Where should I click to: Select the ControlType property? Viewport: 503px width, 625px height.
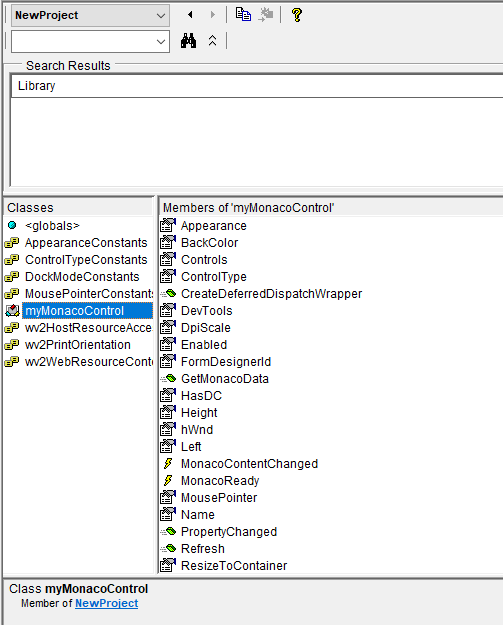(x=214, y=277)
